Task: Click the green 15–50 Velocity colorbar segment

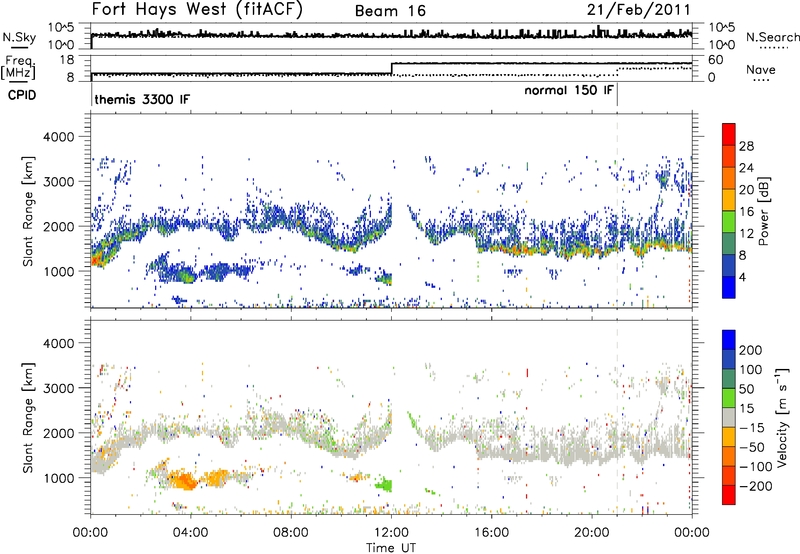Action: (729, 398)
